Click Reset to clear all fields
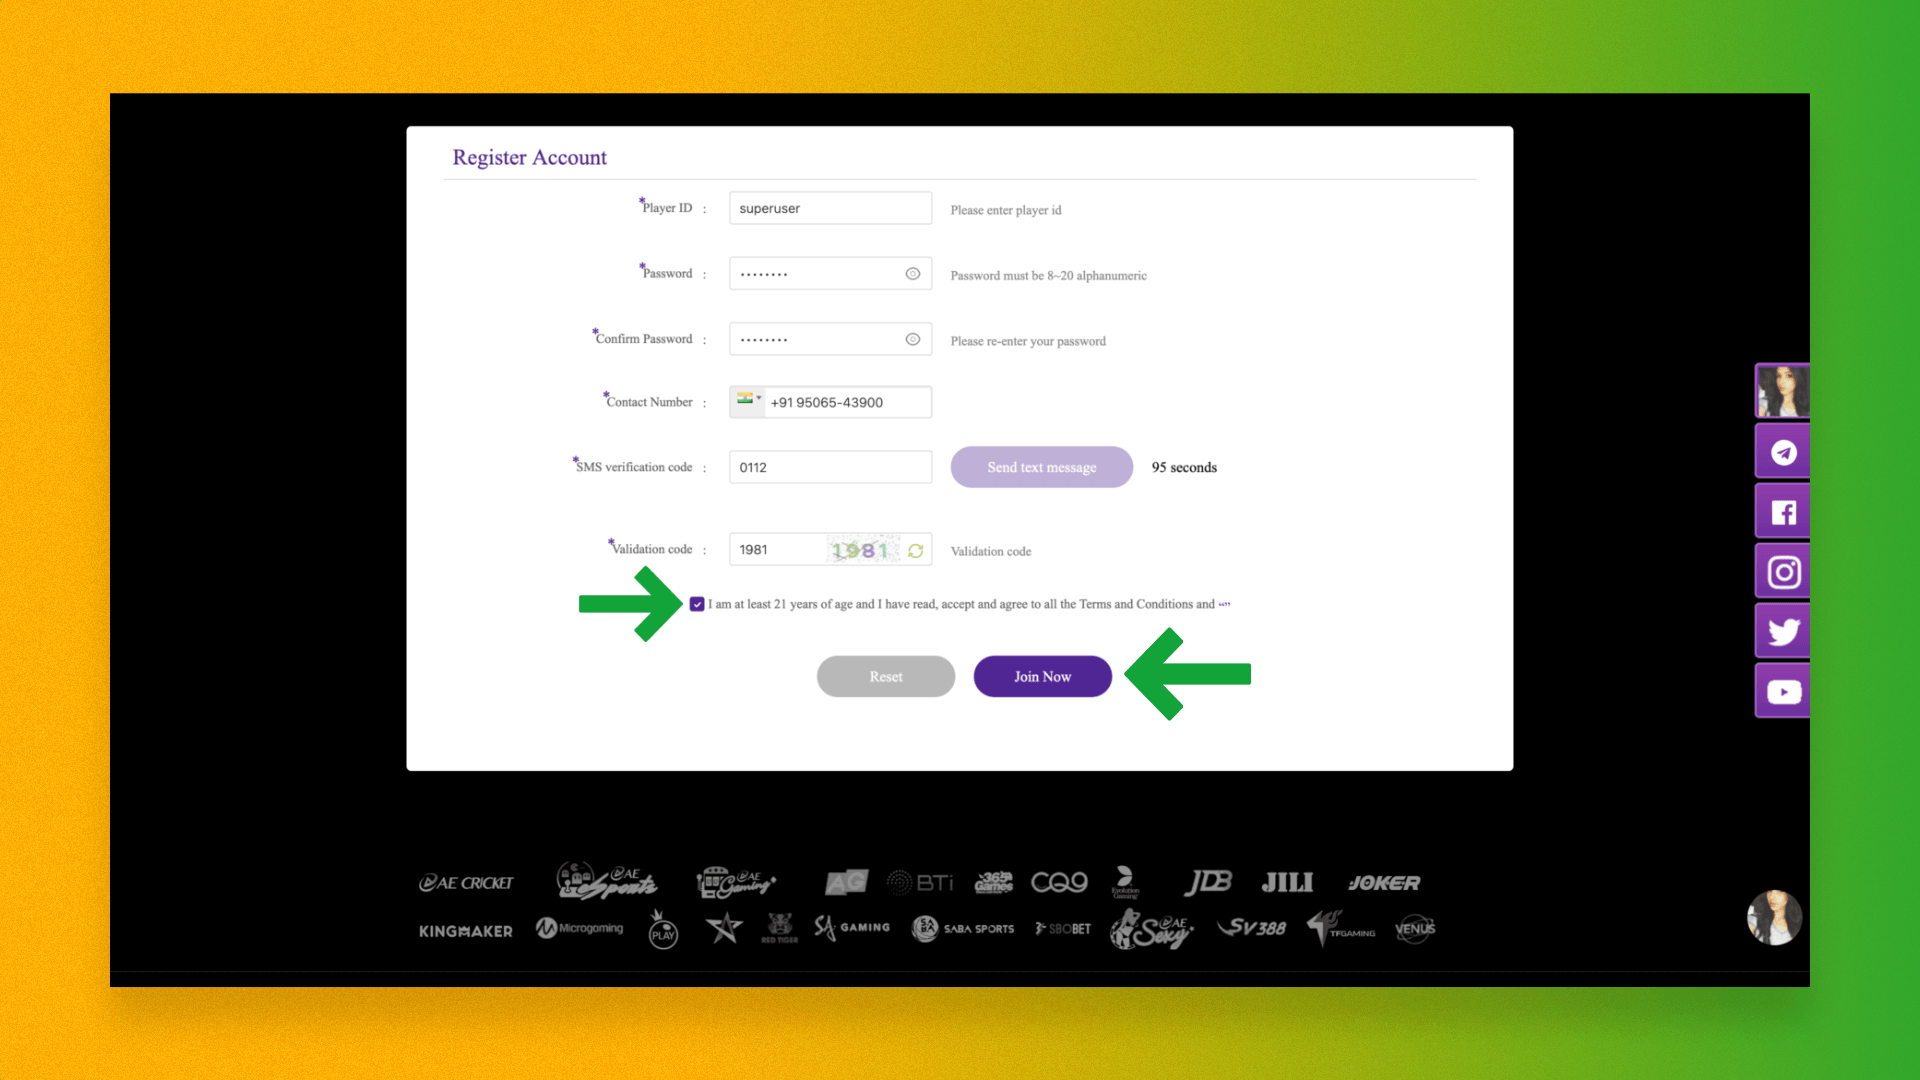This screenshot has height=1080, width=1920. [x=885, y=676]
